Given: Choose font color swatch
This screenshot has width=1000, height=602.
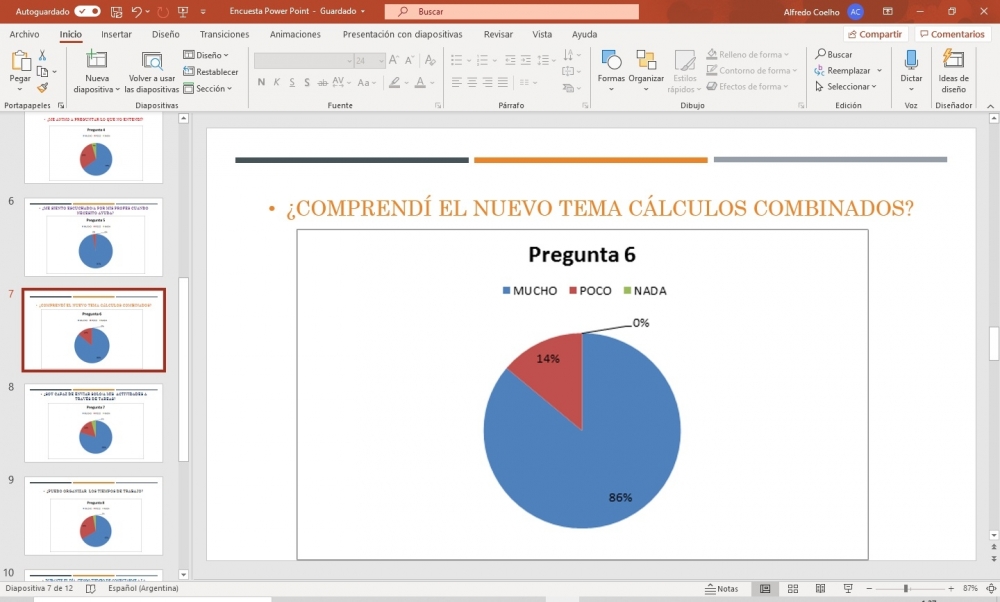Looking at the screenshot, I should tap(420, 82).
